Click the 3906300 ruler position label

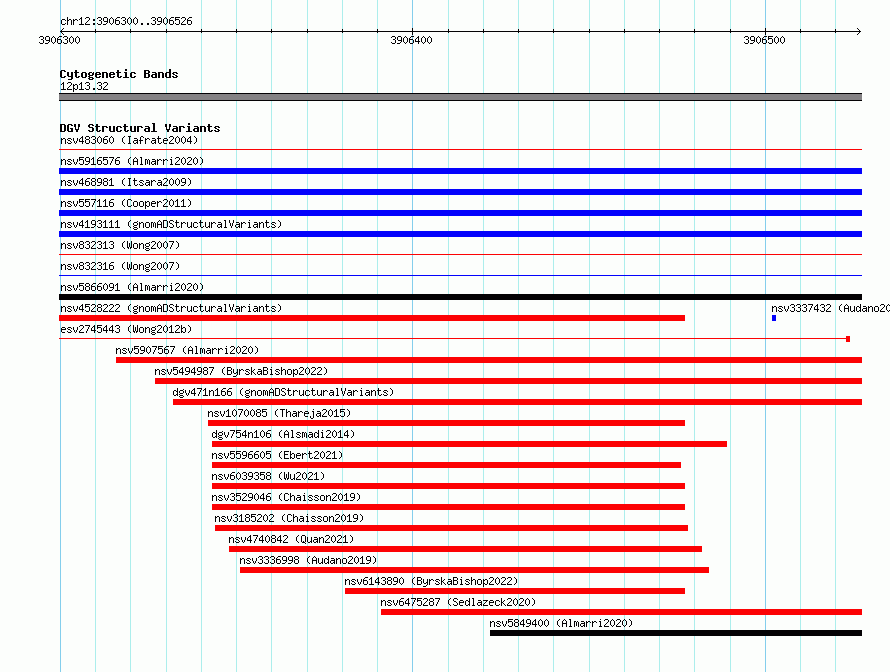[x=59, y=40]
